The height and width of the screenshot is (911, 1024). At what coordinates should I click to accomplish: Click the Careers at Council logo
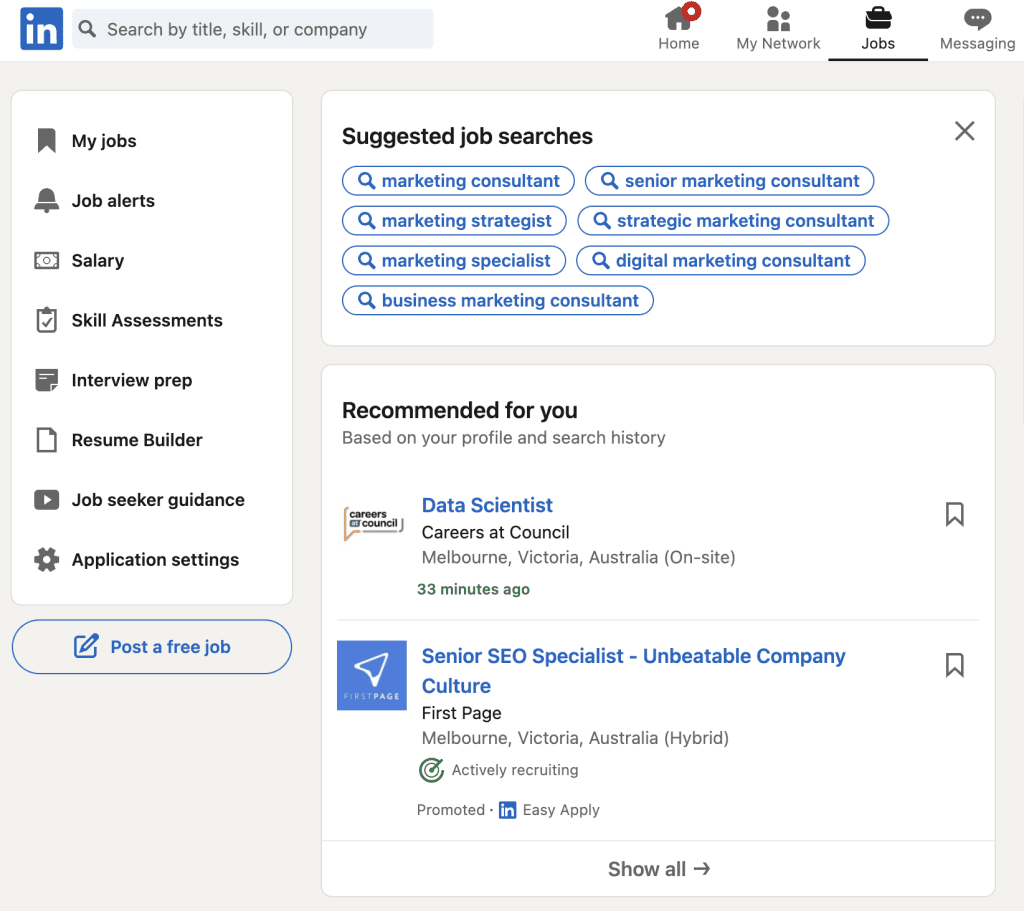pyautogui.click(x=374, y=523)
